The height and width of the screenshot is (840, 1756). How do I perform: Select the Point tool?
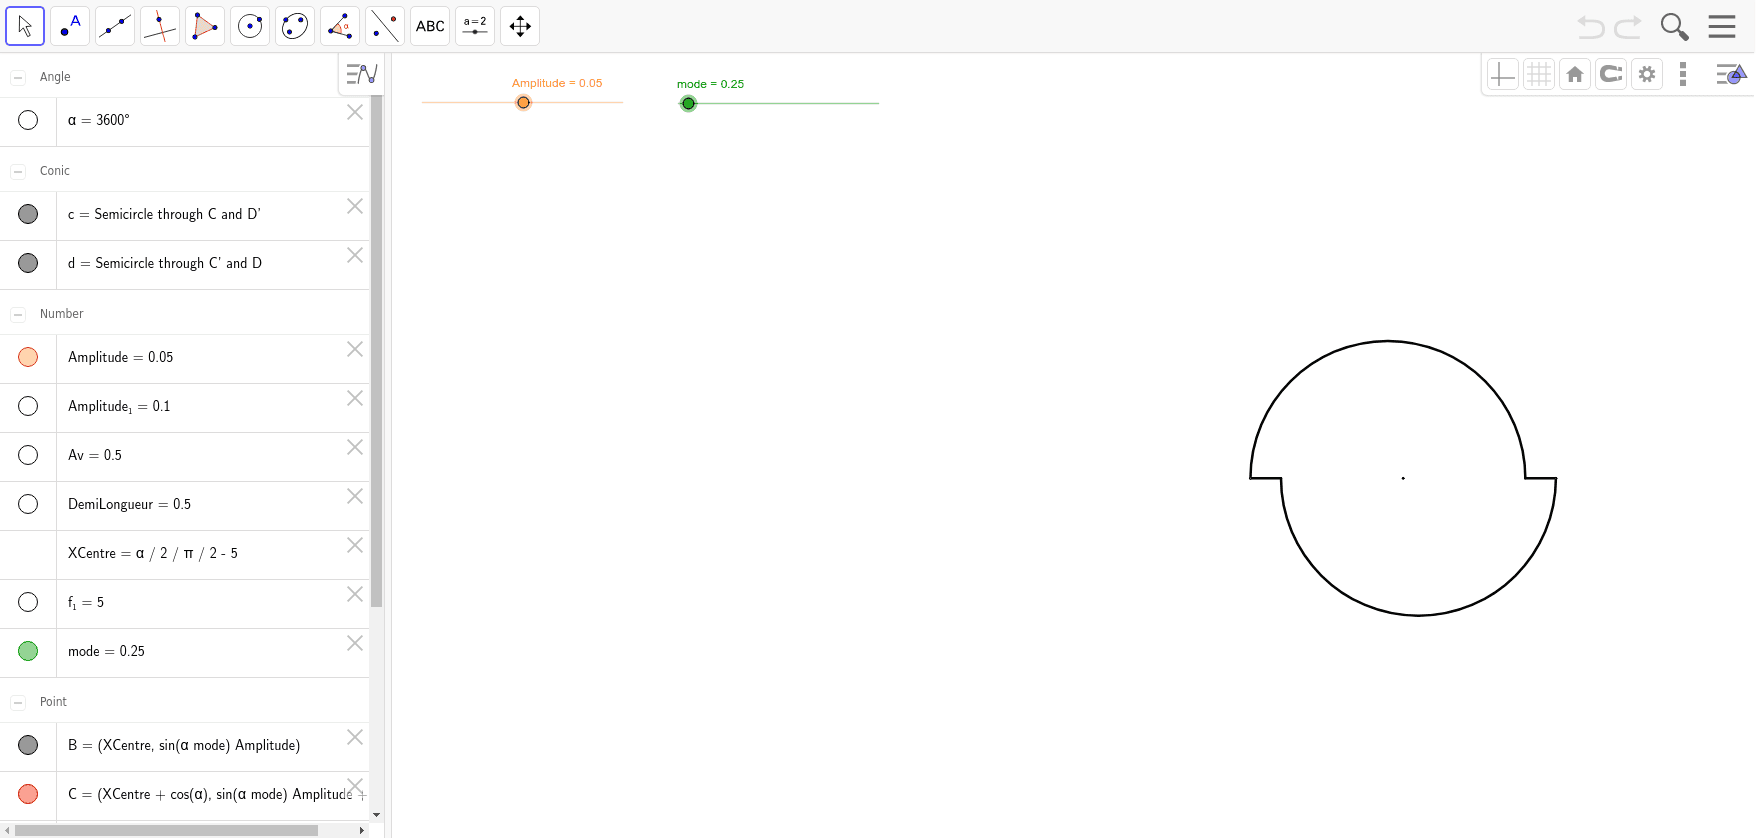pos(70,26)
